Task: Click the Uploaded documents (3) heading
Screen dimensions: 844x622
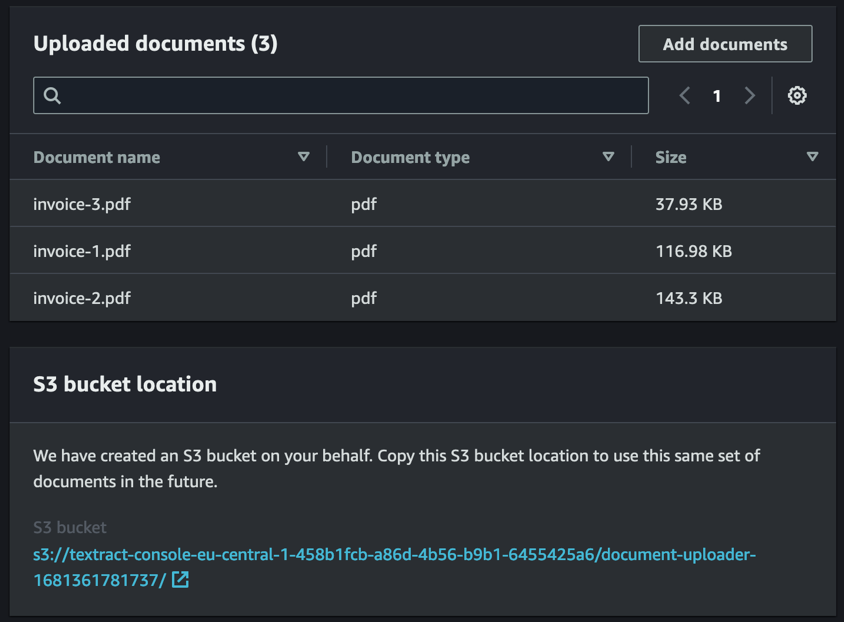Action: [x=155, y=44]
